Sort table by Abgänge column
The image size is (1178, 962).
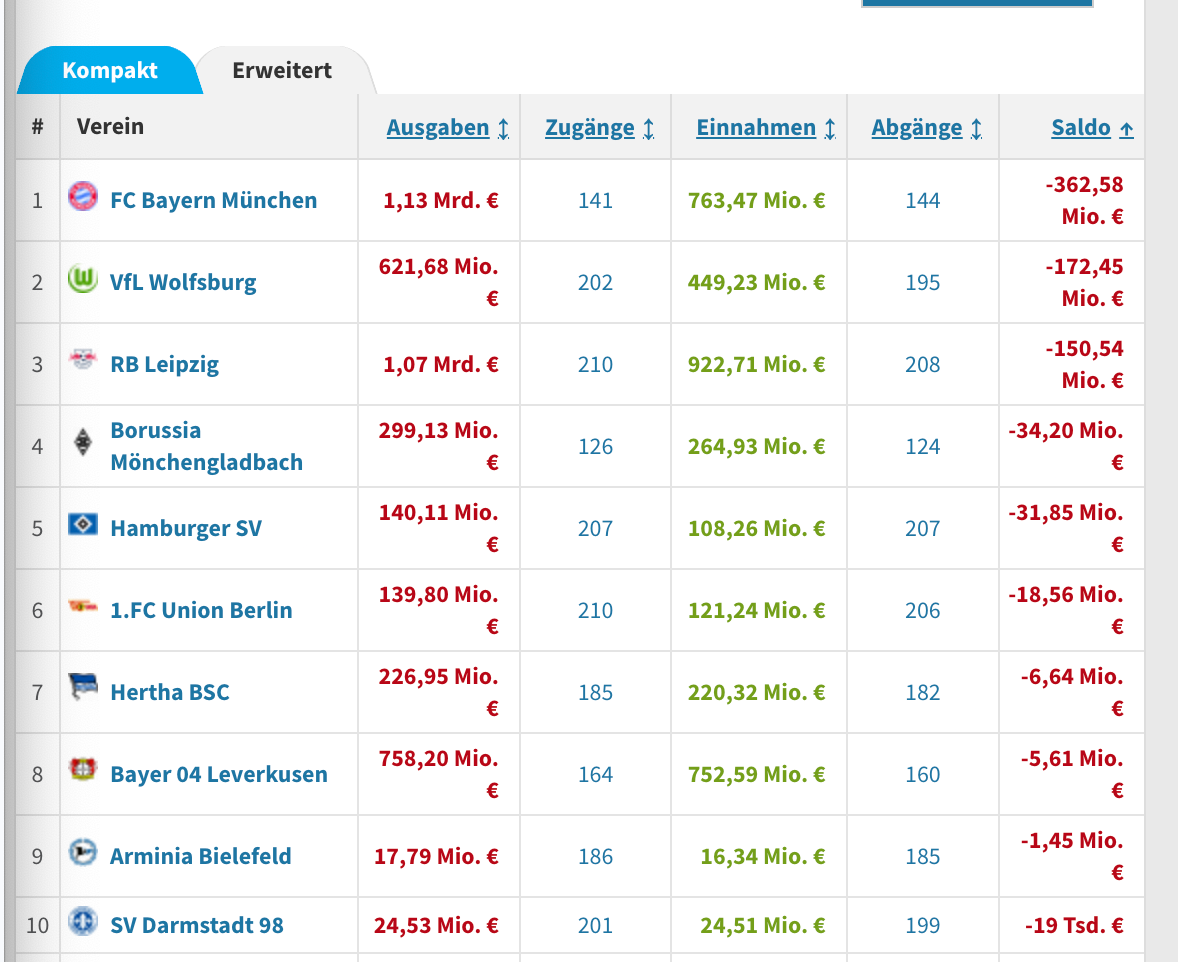(x=917, y=128)
